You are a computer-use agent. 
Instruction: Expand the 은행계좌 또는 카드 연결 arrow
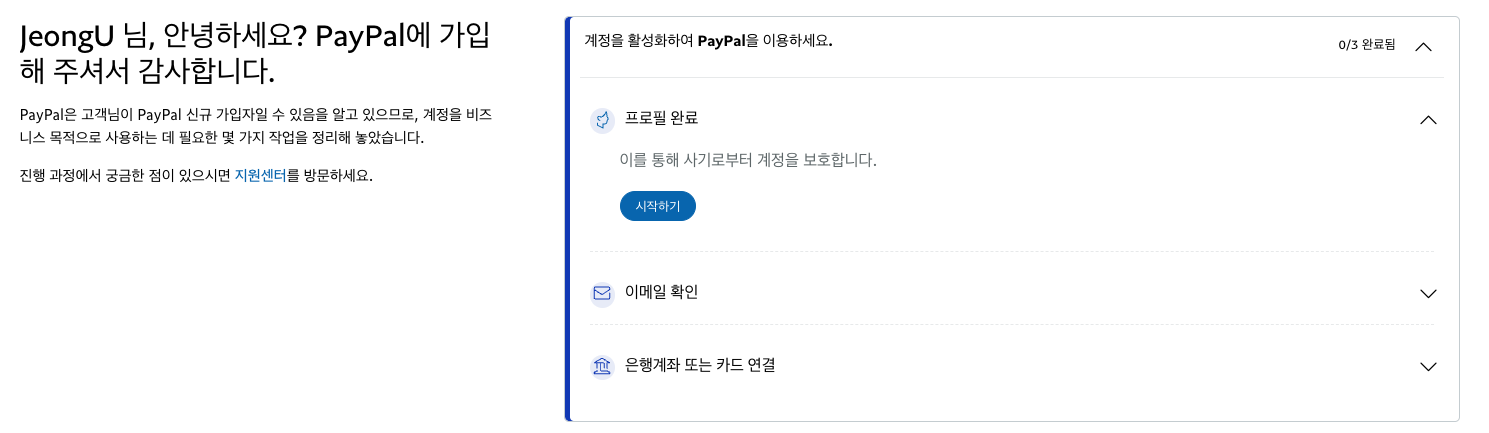pyautogui.click(x=1428, y=367)
